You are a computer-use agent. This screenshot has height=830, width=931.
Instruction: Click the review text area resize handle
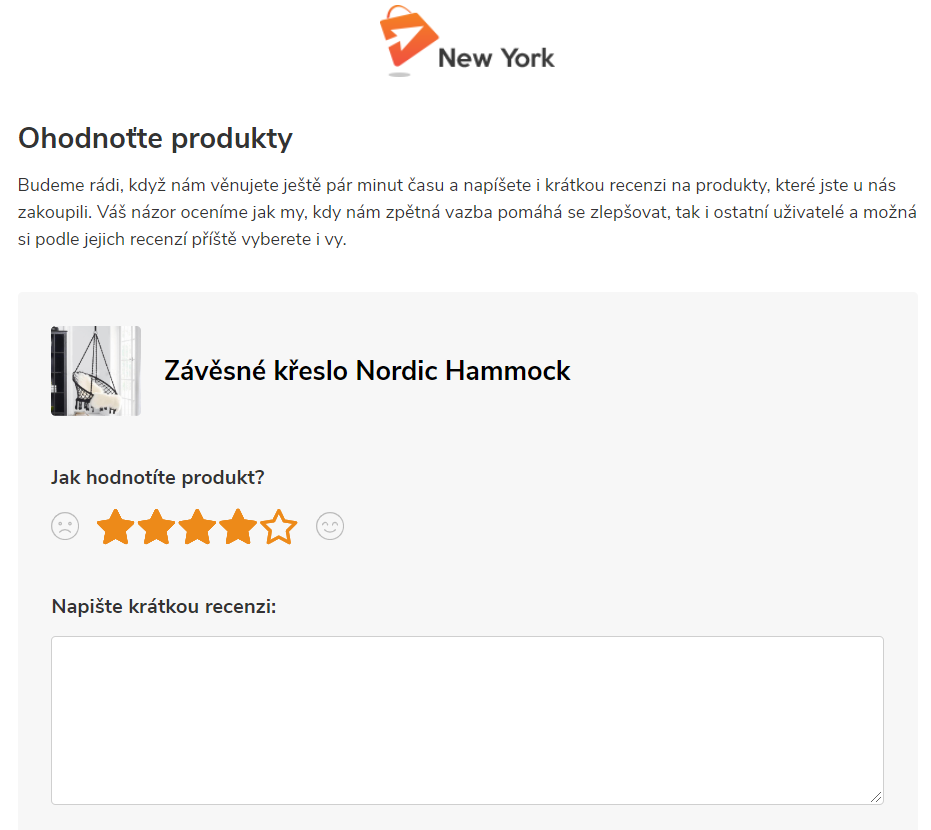877,797
